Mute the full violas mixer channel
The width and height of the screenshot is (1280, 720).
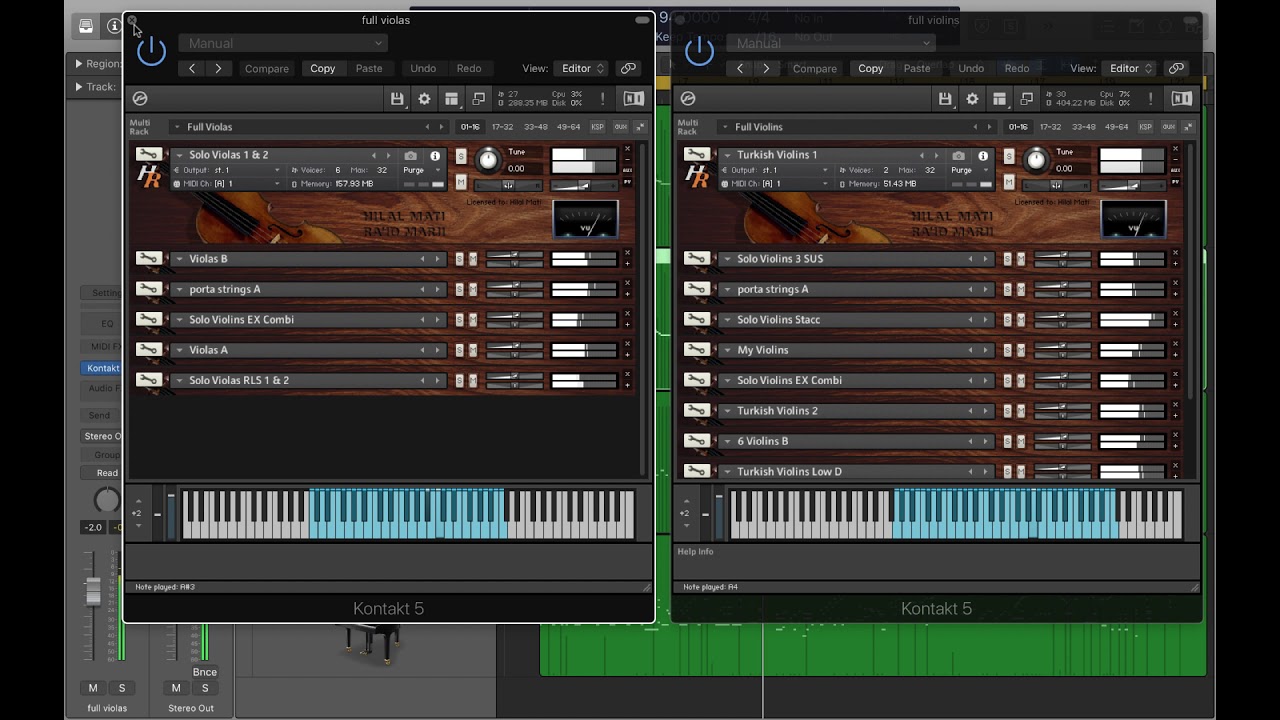(x=93, y=688)
